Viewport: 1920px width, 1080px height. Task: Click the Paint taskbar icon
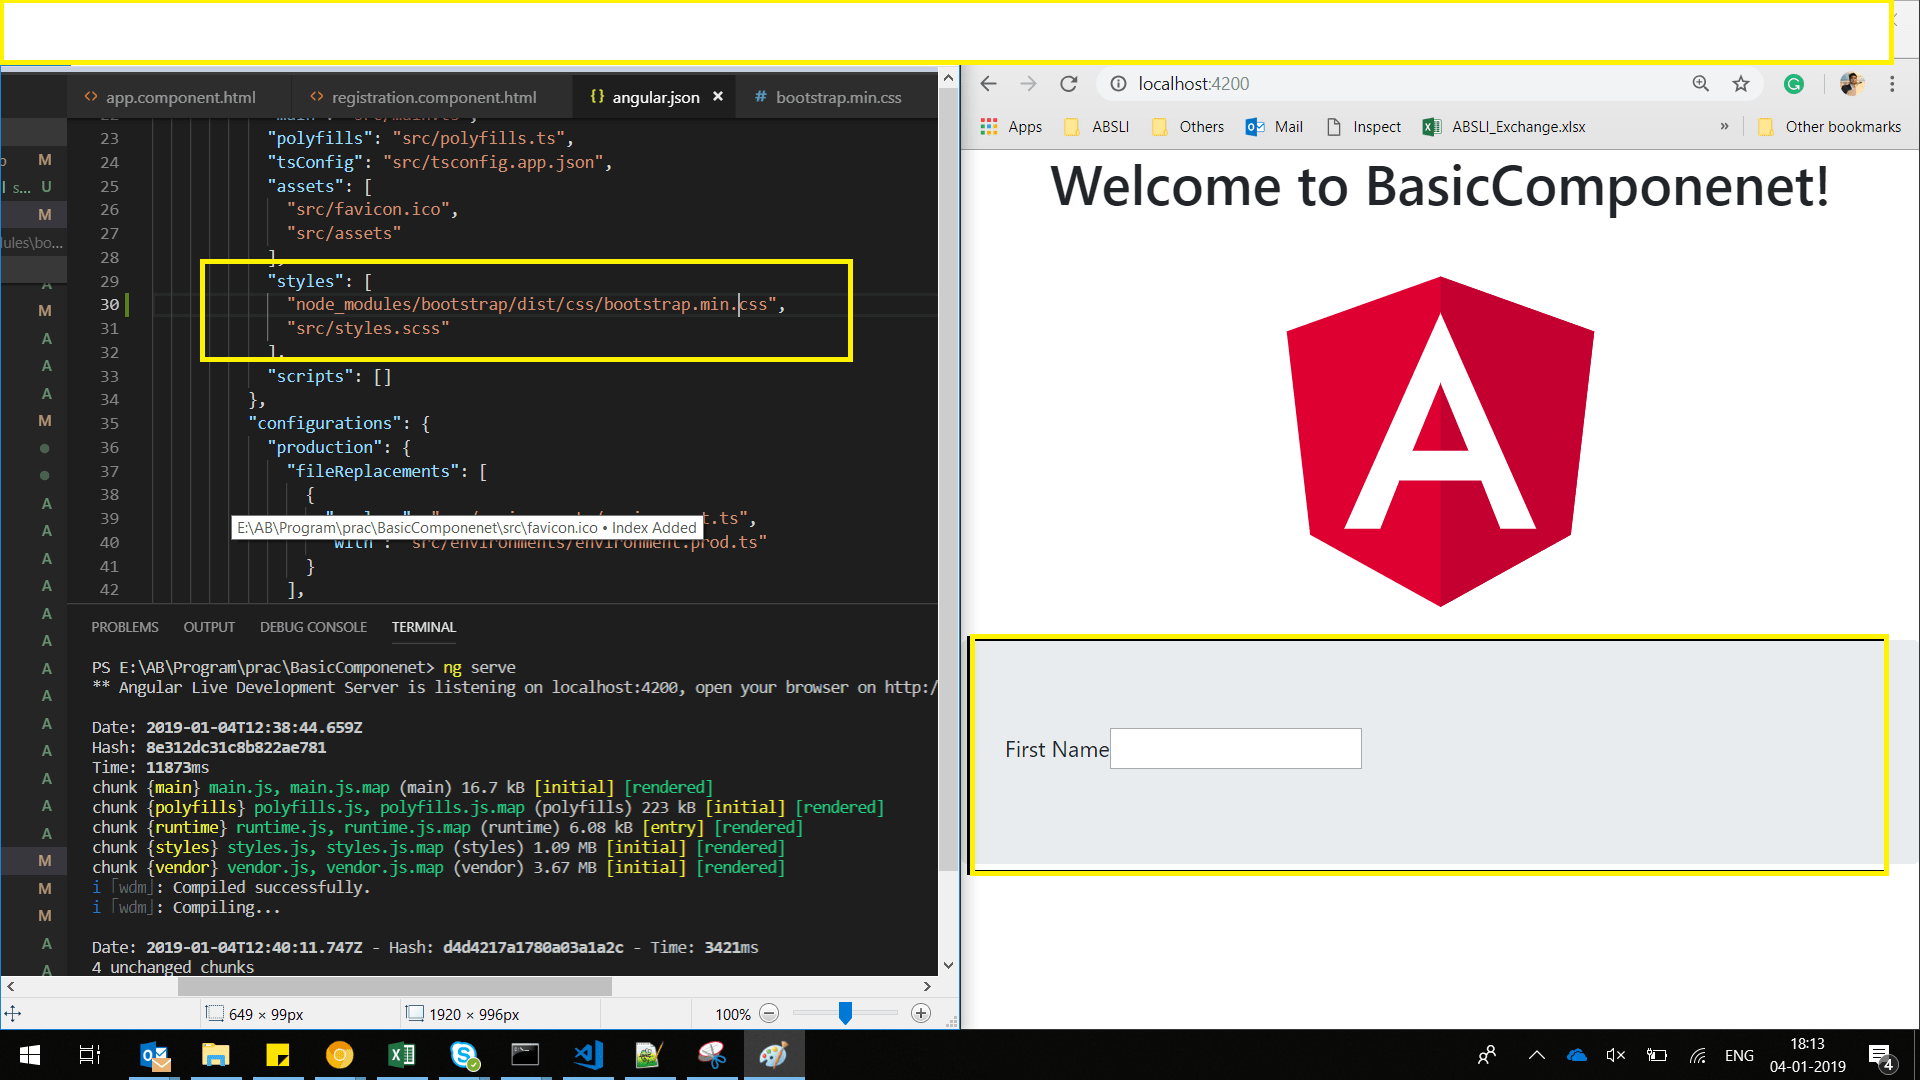tap(773, 1055)
